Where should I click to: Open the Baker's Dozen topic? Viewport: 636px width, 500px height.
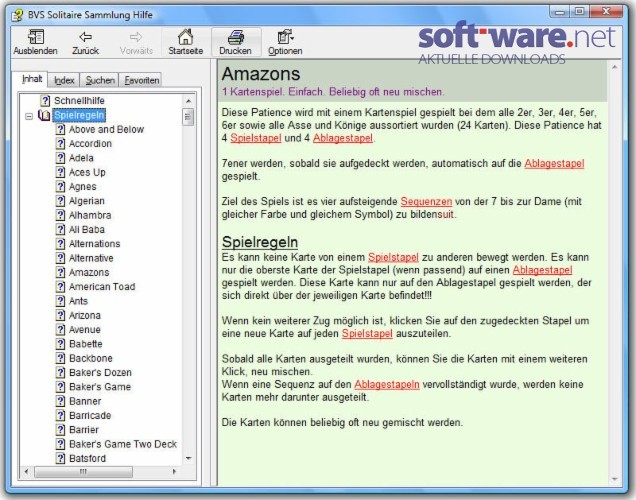[x=100, y=372]
